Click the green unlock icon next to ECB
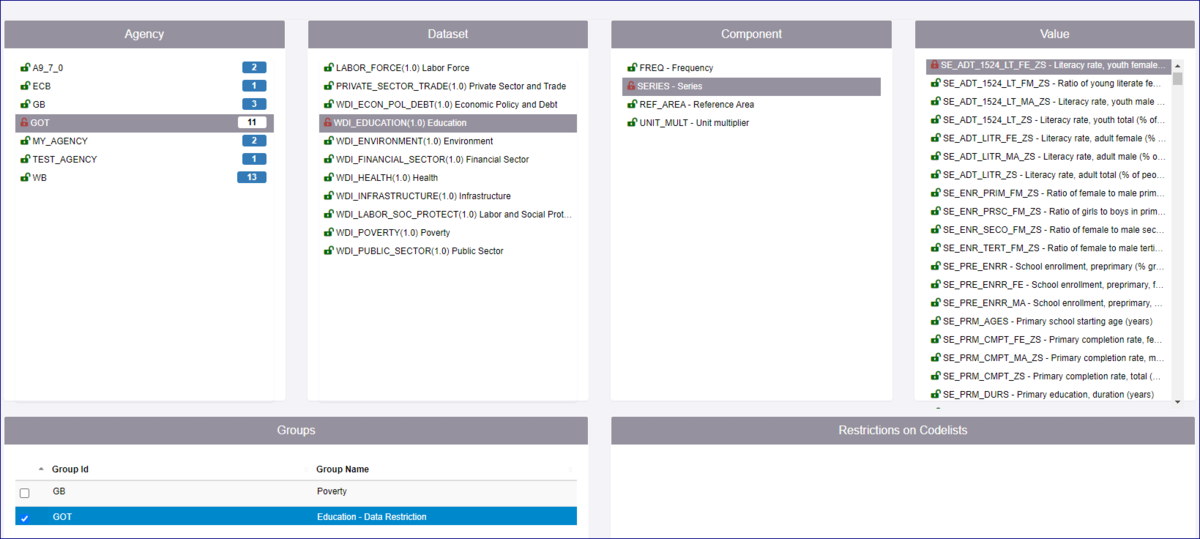 [x=24, y=86]
